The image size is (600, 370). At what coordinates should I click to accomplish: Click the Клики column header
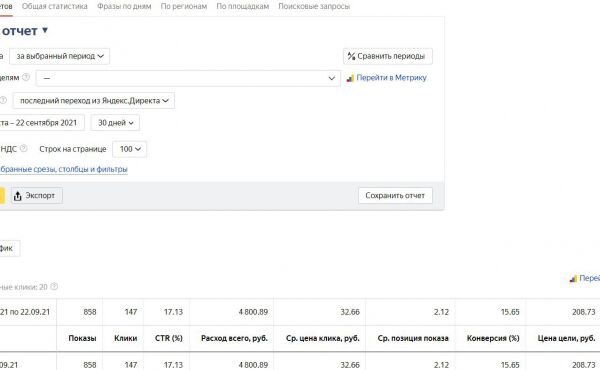[x=126, y=338]
